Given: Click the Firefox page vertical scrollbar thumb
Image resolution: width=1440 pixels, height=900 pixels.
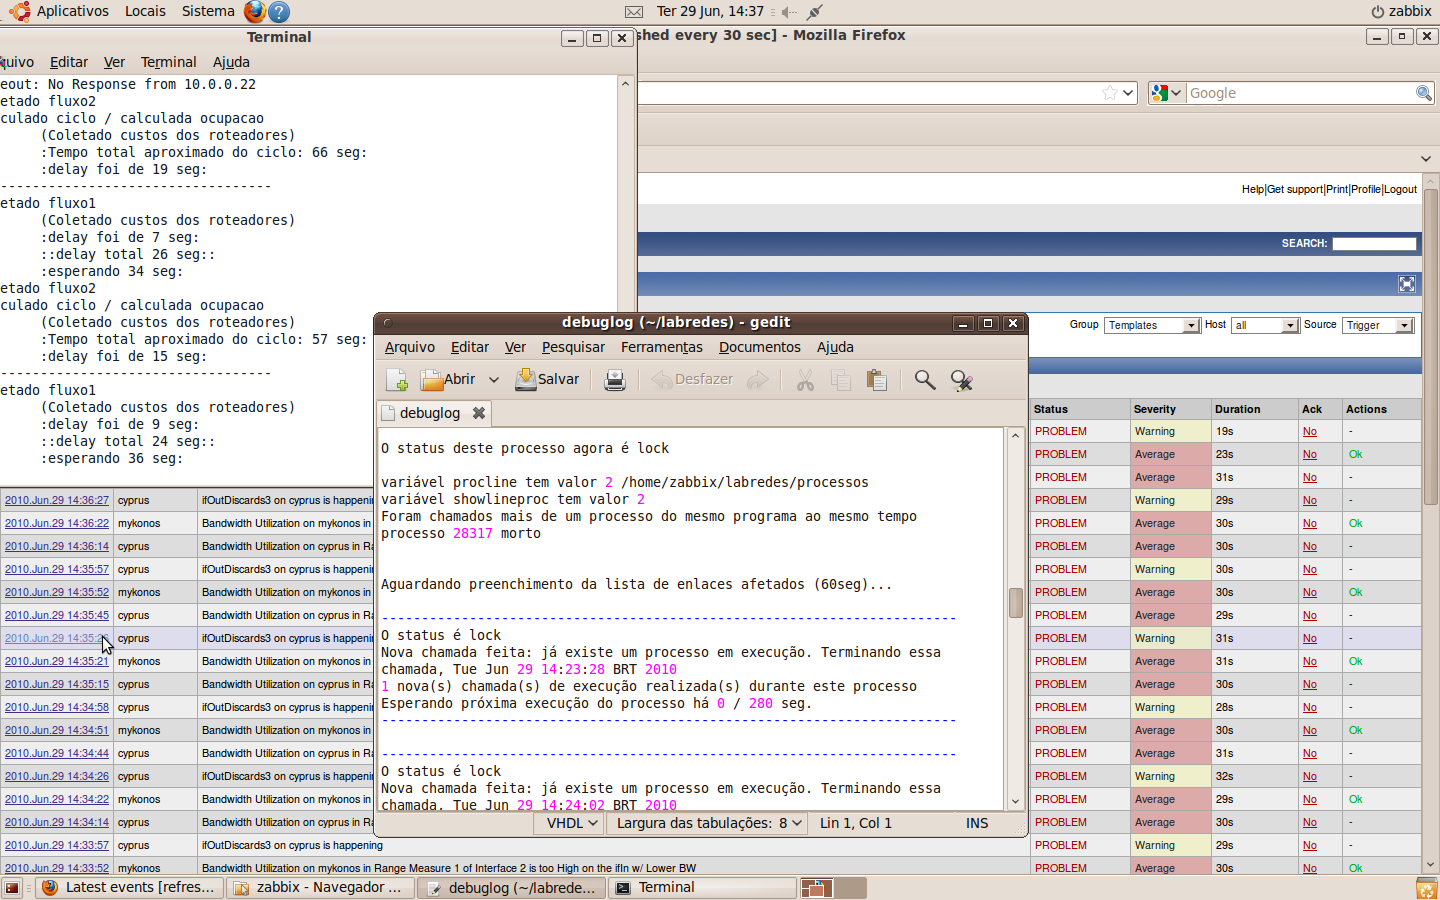Looking at the screenshot, I should 1431,346.
